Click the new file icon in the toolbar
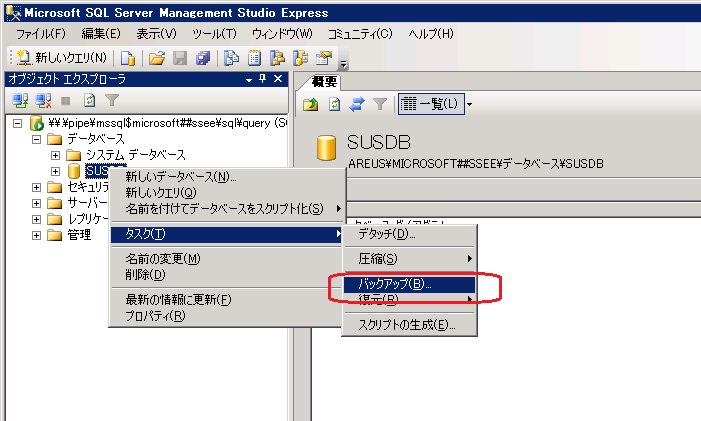701x421 pixels. coord(128,58)
